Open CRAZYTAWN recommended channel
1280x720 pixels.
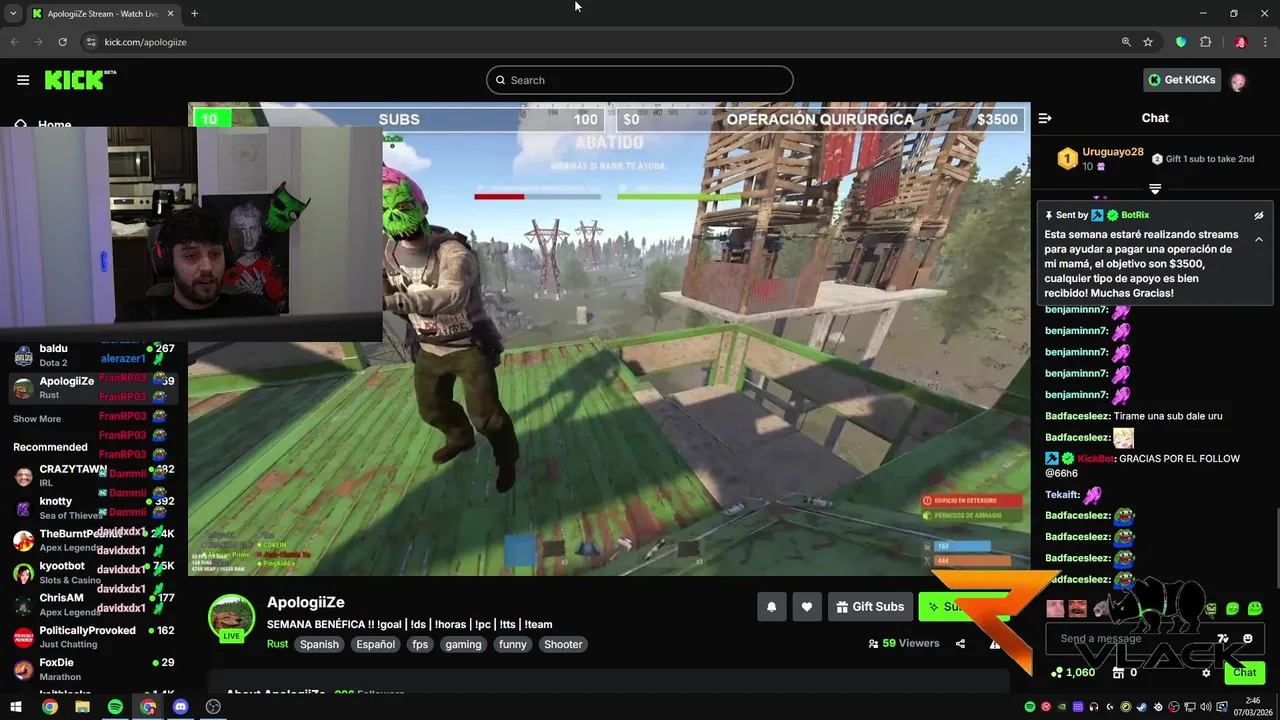(94, 476)
